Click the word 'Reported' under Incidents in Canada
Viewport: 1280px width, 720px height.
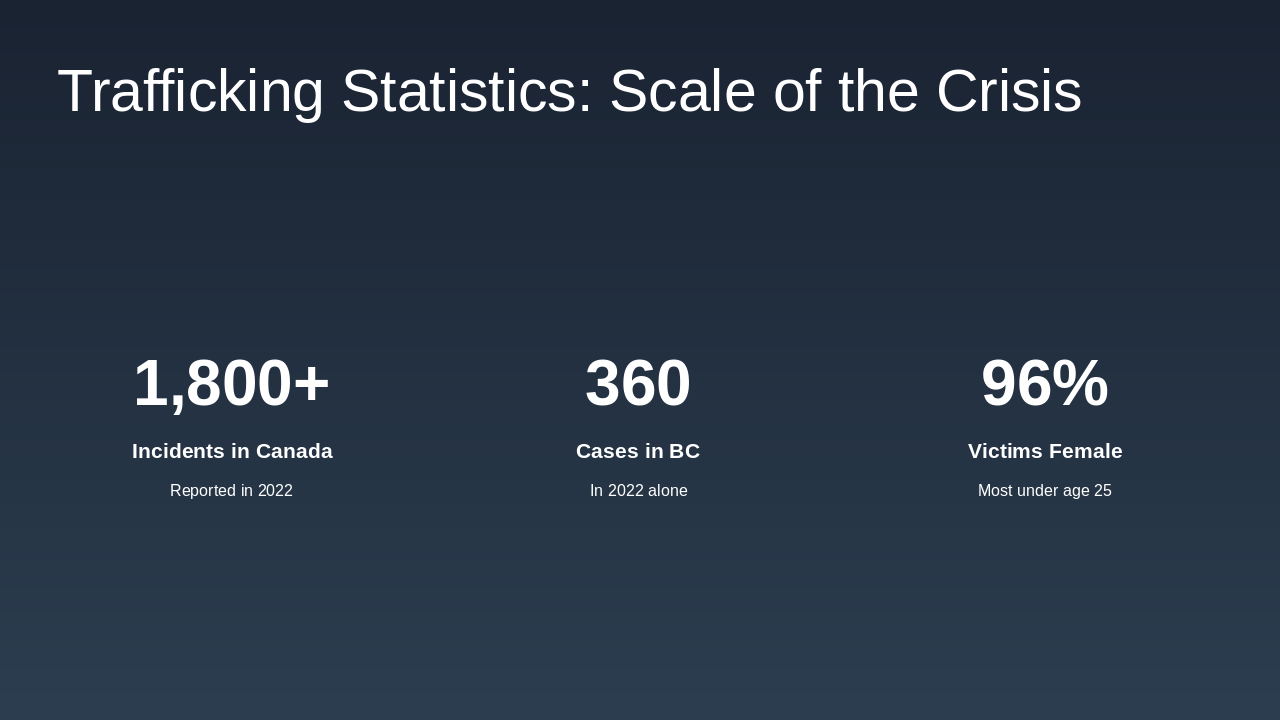[x=203, y=491]
